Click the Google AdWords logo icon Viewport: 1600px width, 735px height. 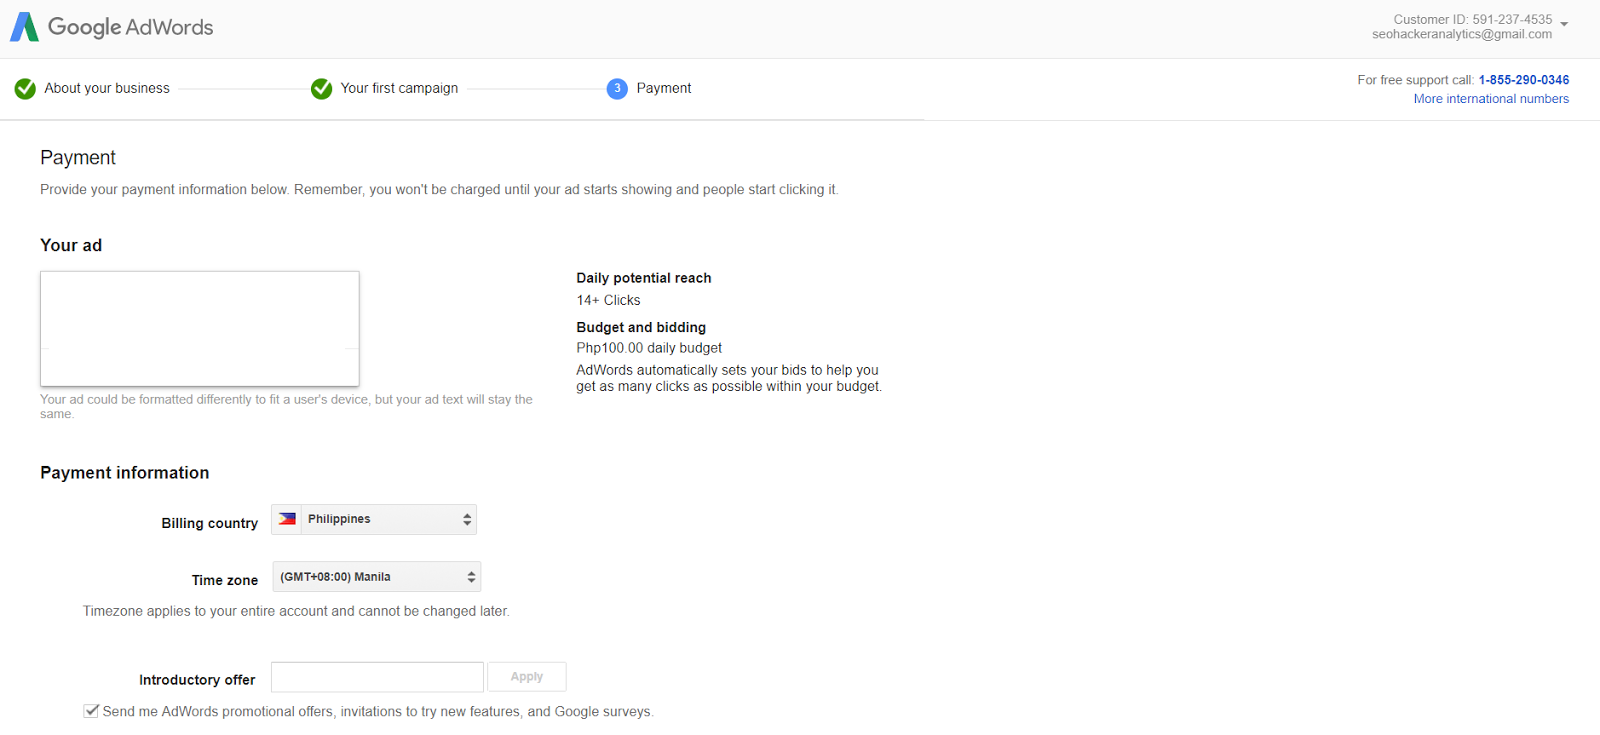[24, 27]
